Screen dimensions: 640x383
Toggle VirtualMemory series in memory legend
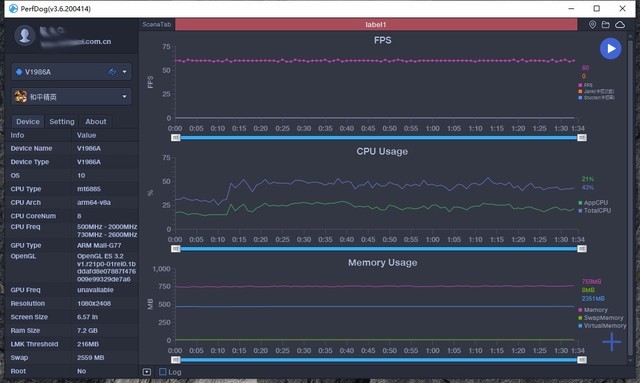[602, 325]
